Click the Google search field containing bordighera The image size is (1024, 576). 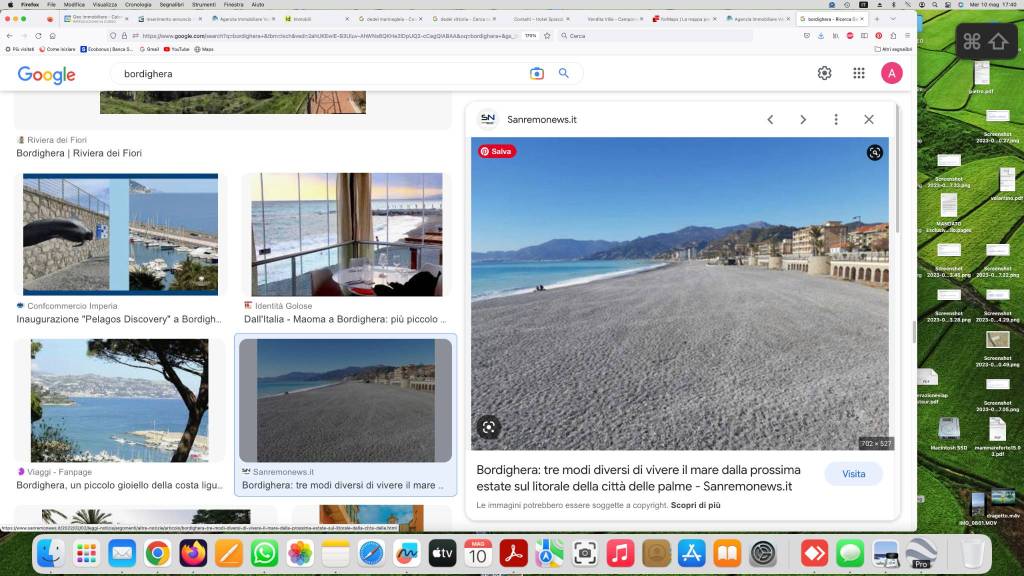tap(320, 74)
